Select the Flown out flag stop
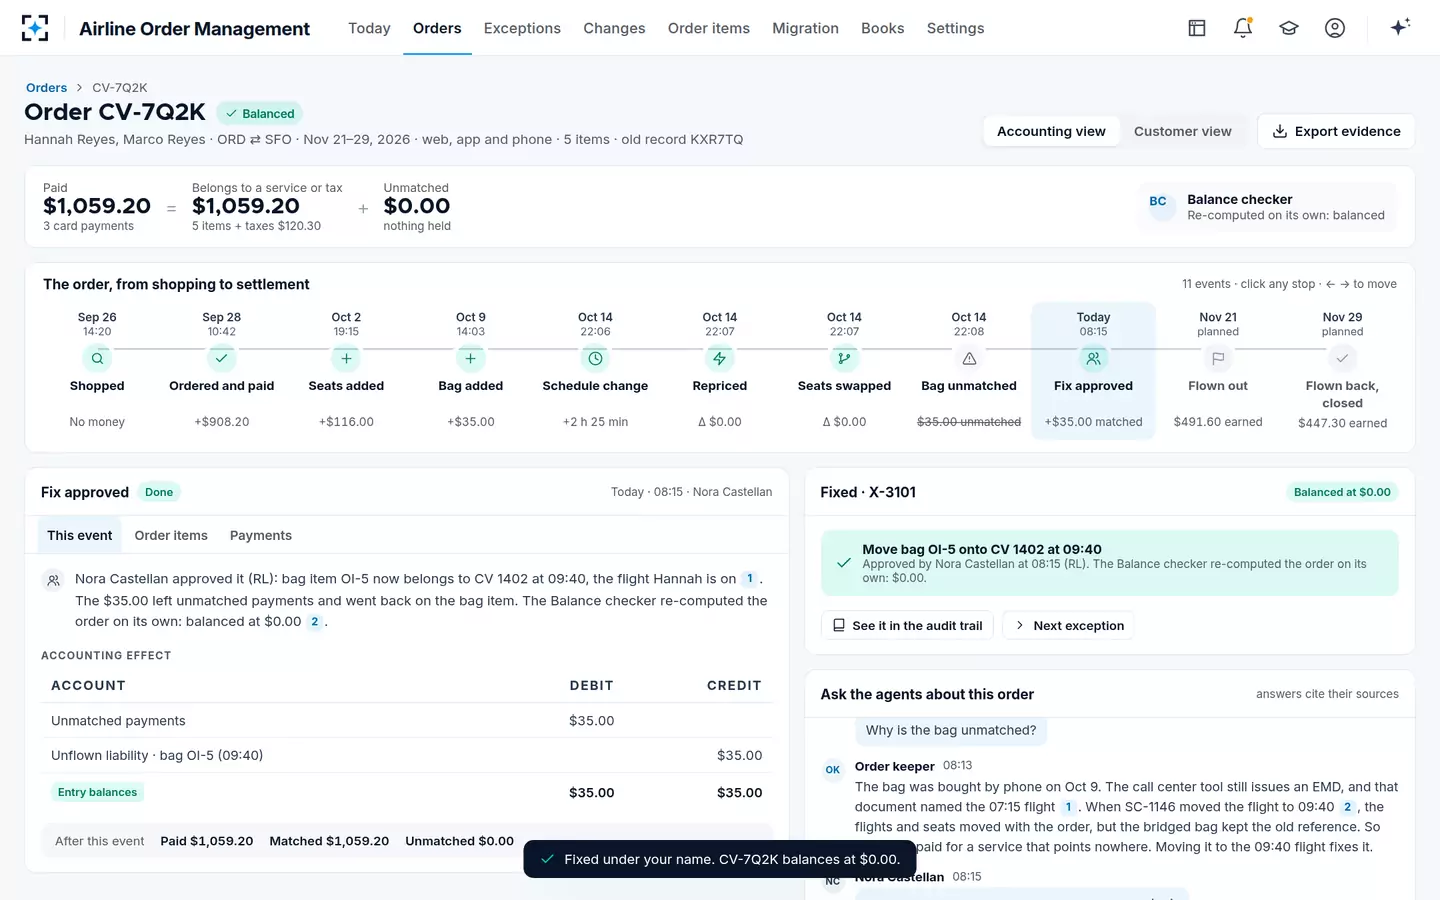Image resolution: width=1440 pixels, height=900 pixels. (x=1218, y=358)
